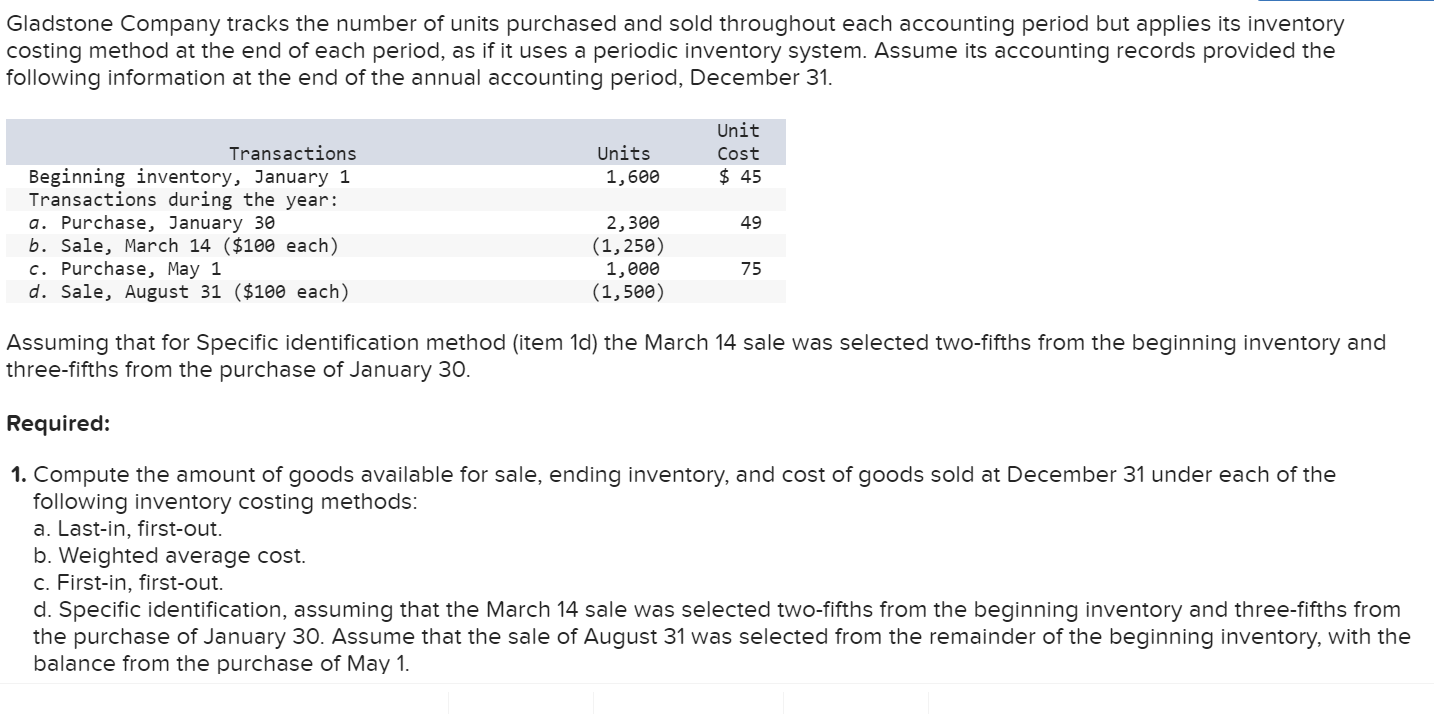Select the Sale, August 31 row label
1434x714 pixels.
tap(189, 292)
